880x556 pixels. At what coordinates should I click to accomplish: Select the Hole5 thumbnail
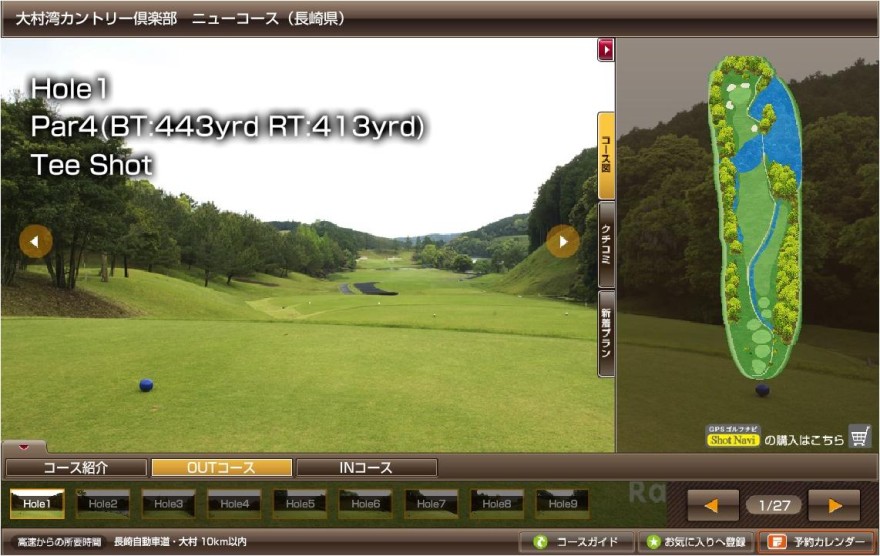[x=300, y=503]
